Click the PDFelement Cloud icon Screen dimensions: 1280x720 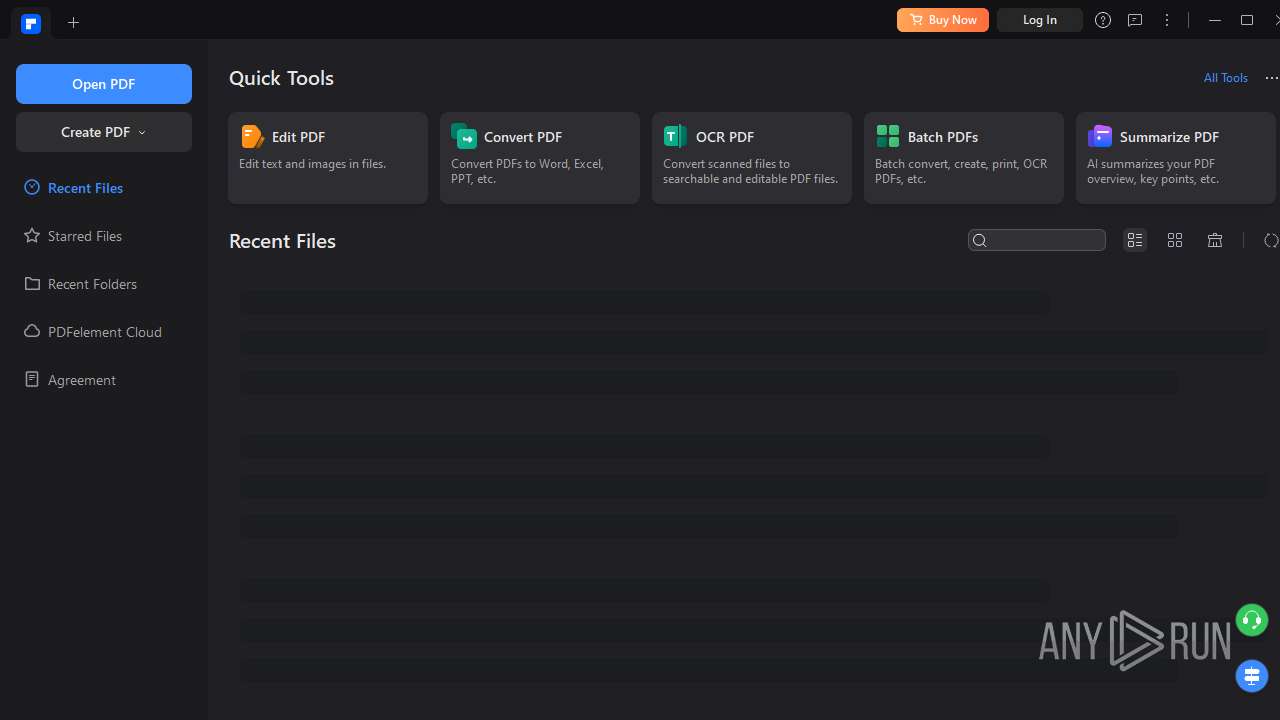click(32, 331)
